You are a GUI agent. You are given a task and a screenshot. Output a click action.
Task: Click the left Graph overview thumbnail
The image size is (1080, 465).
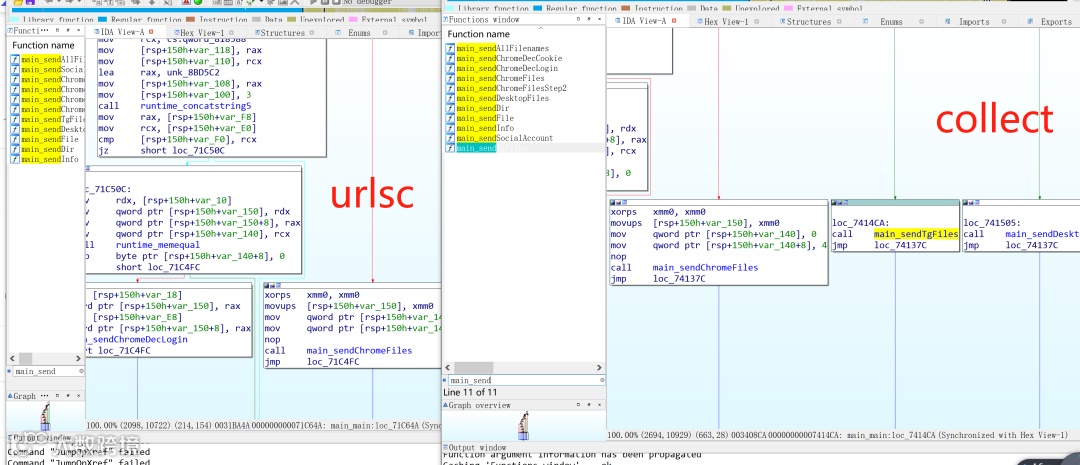45,418
